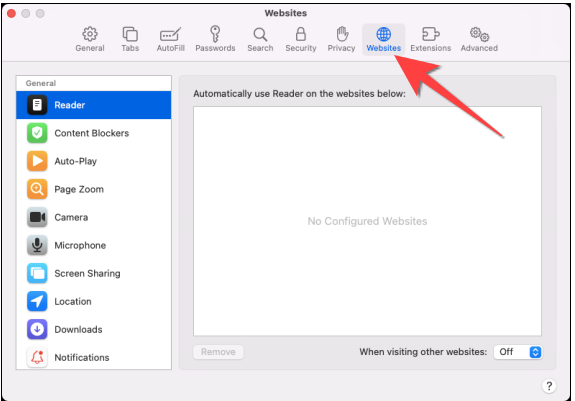Select the Websites globe icon
Viewport: 575px width, 401px height.
[384, 34]
